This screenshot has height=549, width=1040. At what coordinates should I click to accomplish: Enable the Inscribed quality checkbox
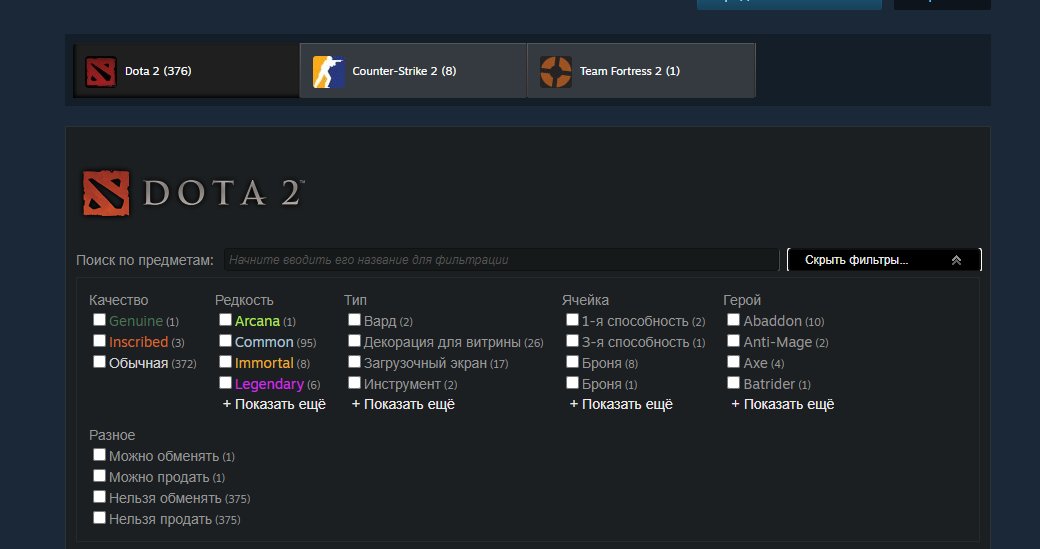(x=99, y=341)
